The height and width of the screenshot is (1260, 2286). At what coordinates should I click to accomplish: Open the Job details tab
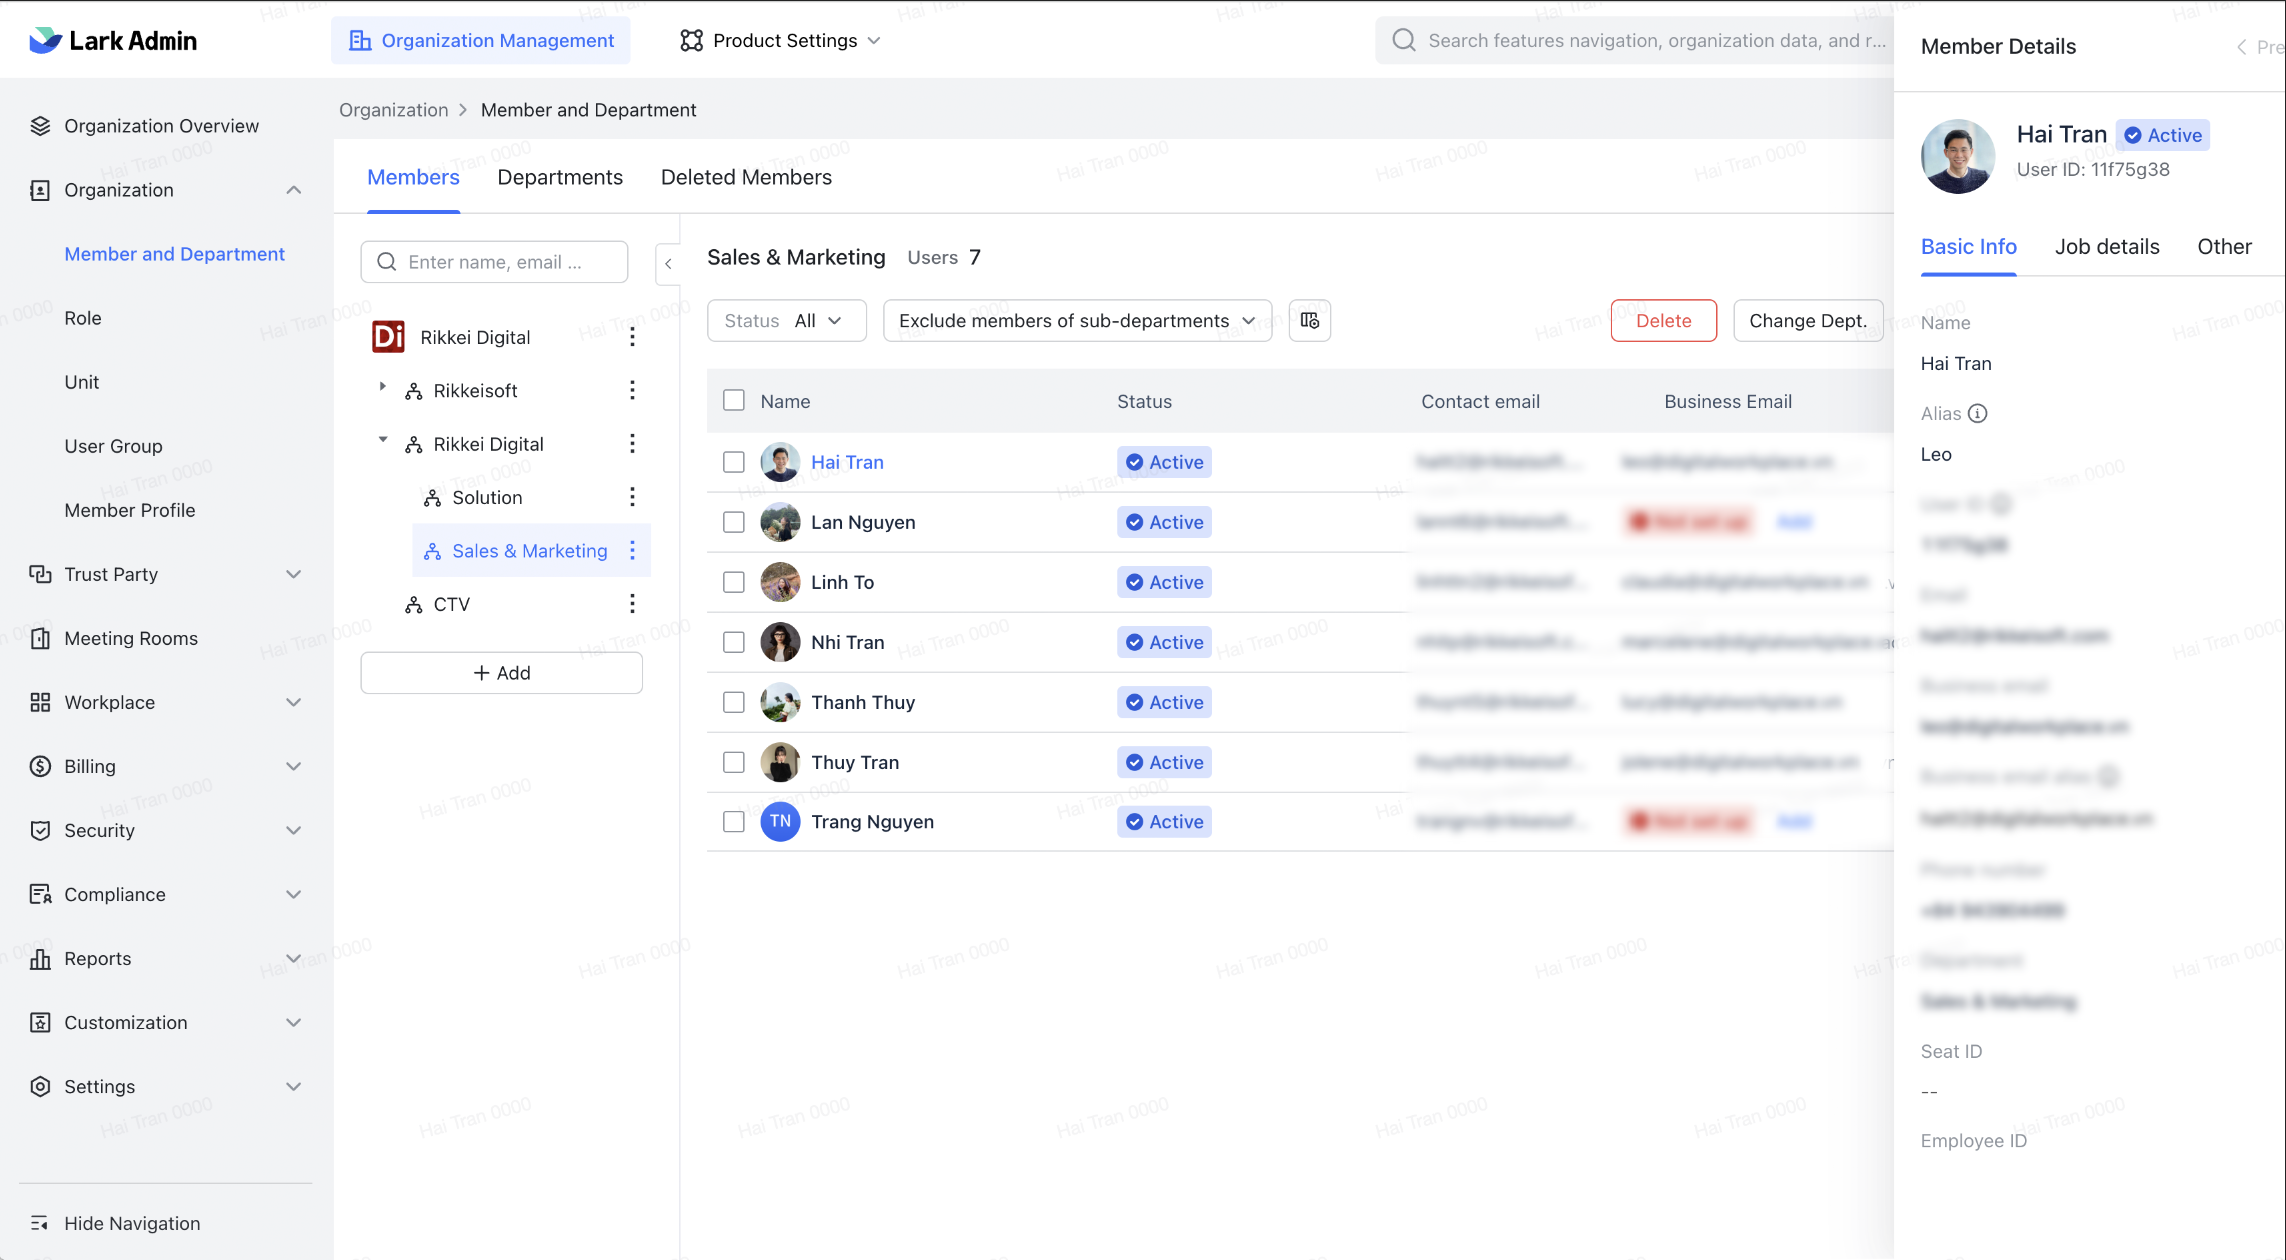[x=2107, y=247]
